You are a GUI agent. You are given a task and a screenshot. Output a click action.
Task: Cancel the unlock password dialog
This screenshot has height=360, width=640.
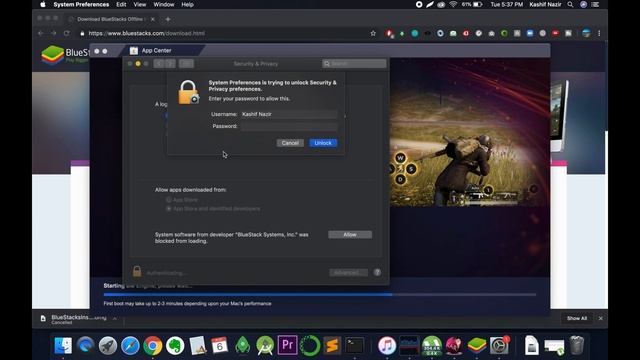pyautogui.click(x=290, y=143)
